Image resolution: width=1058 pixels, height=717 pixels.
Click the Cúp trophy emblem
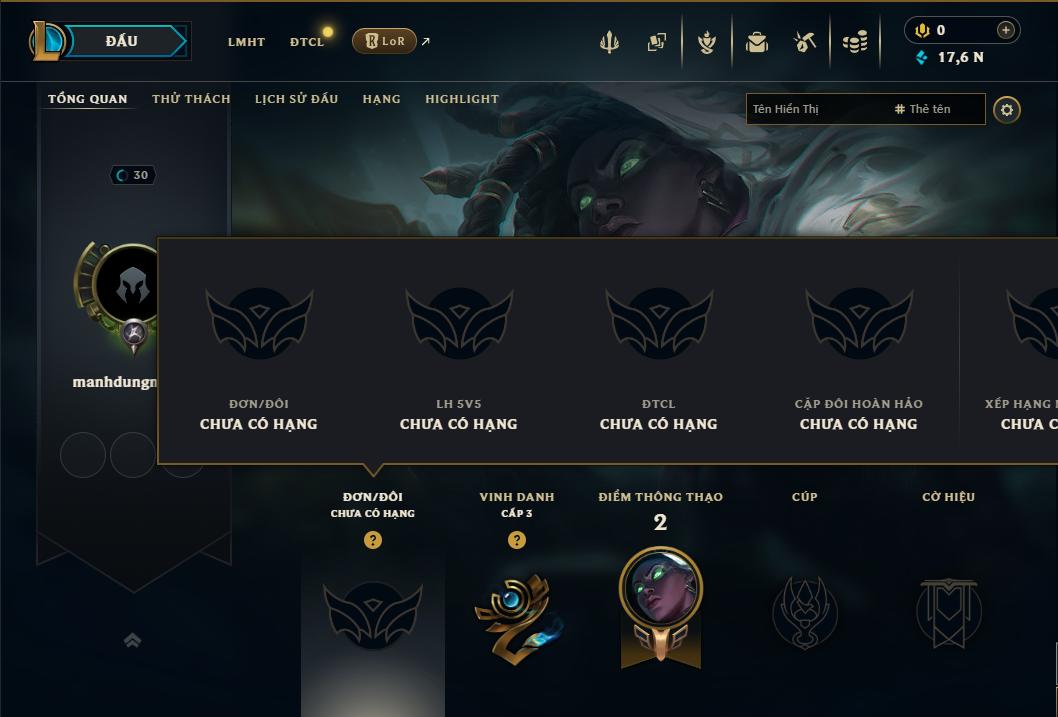804,612
